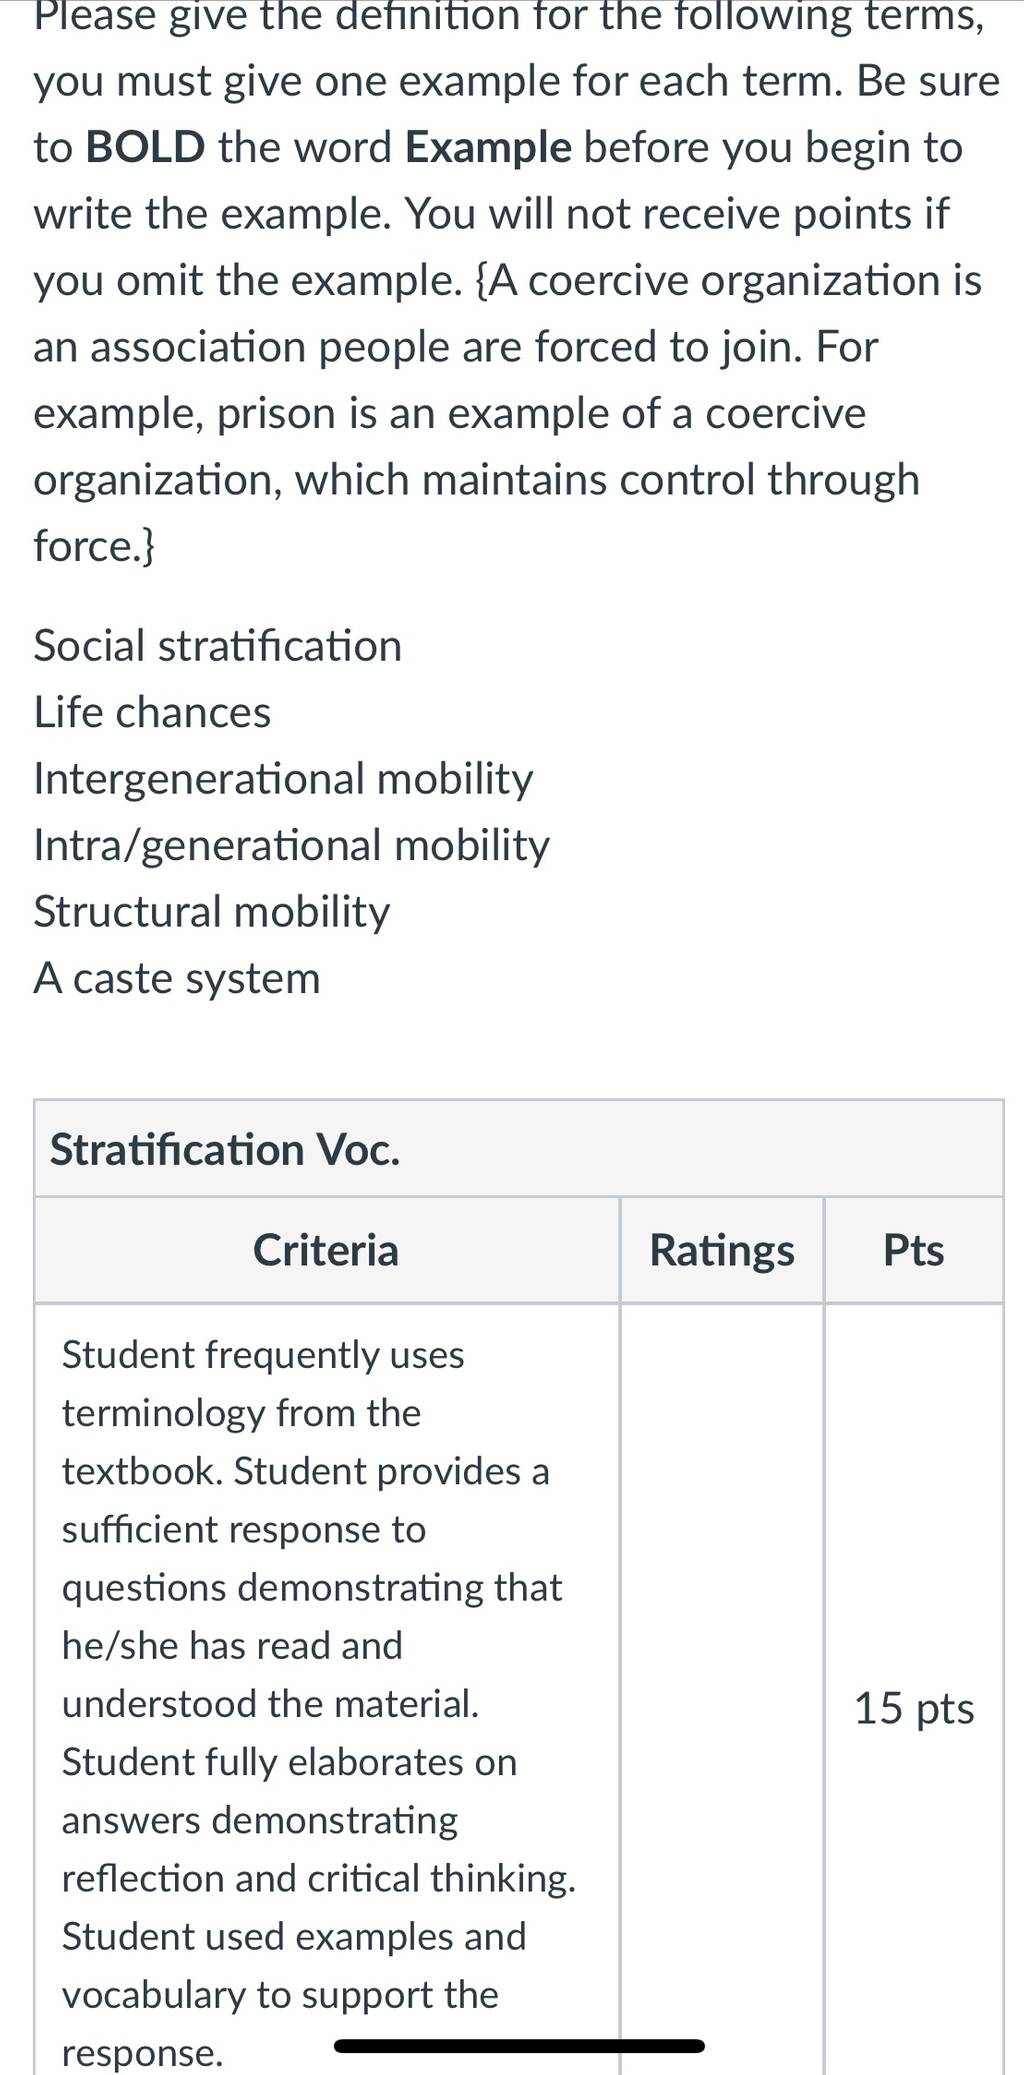Select the Ratings column header

[722, 1250]
